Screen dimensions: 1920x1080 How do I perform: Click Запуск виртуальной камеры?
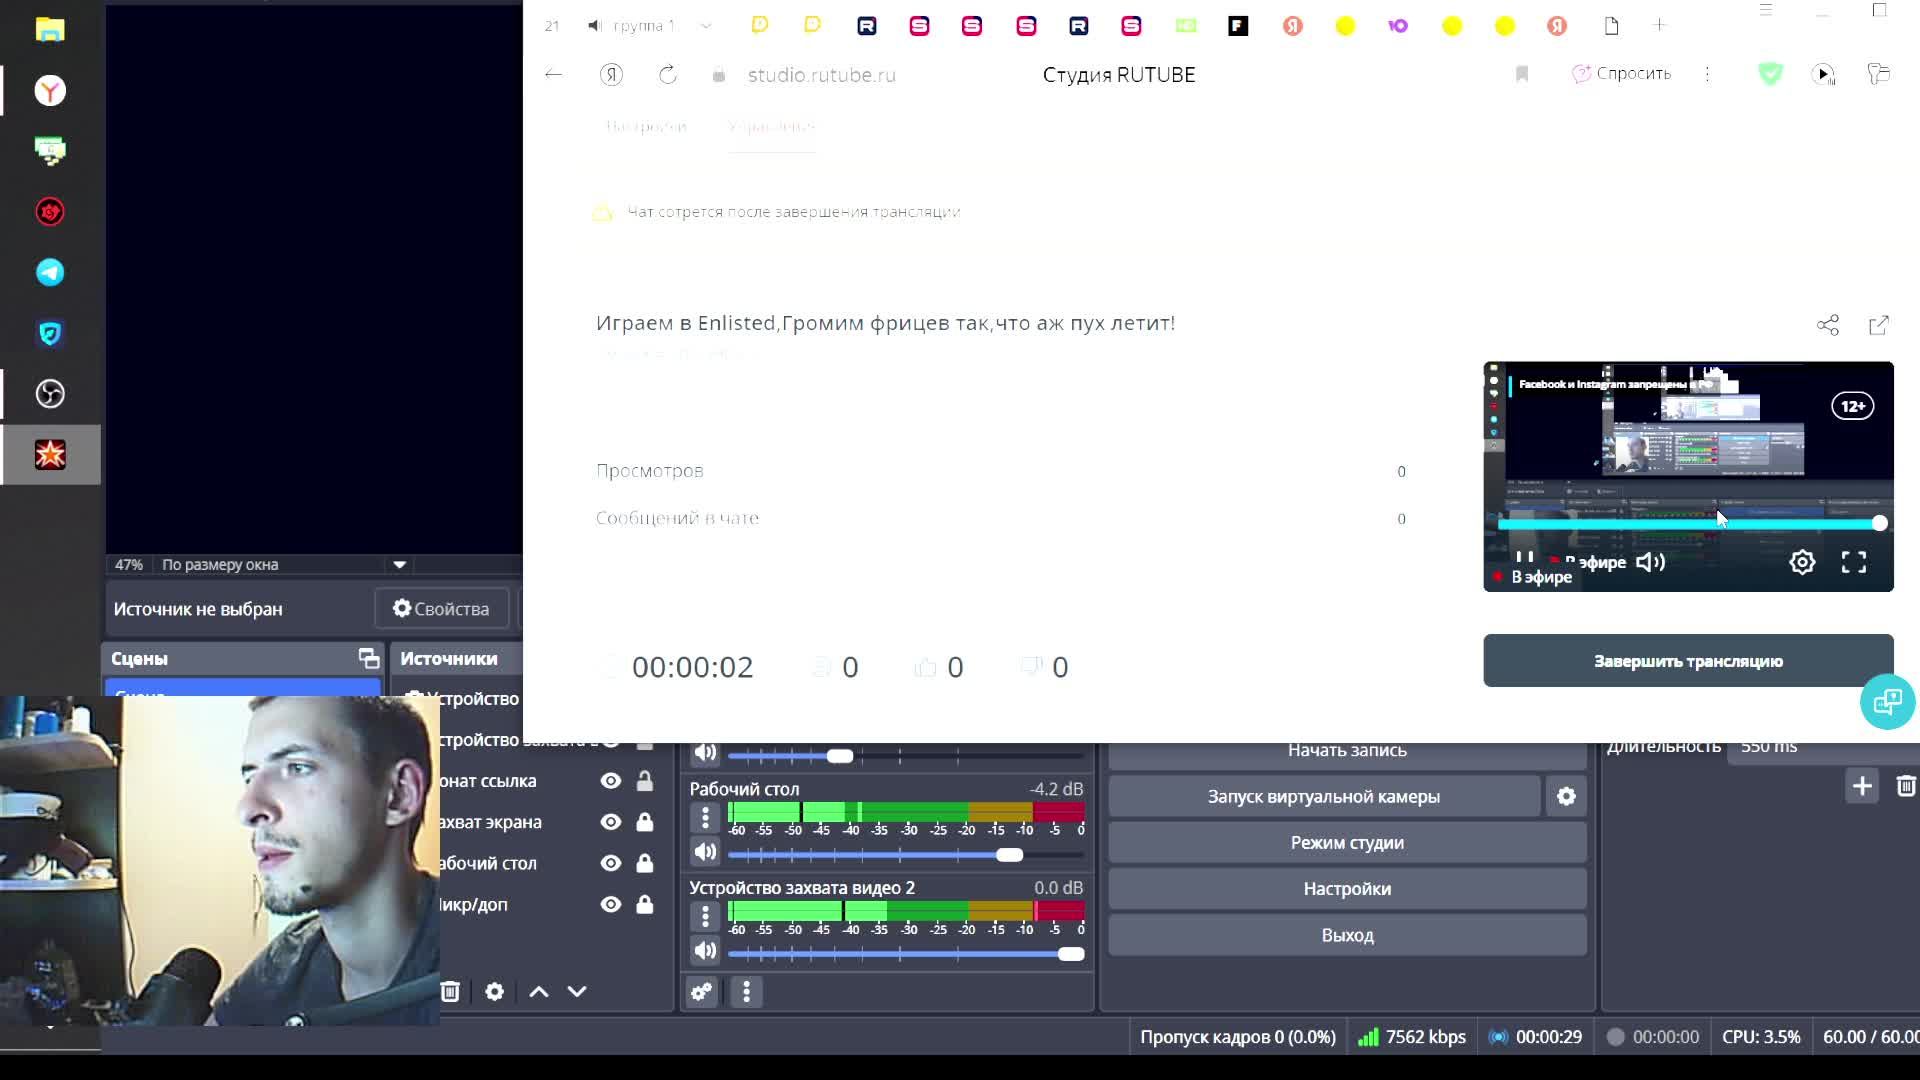pyautogui.click(x=1324, y=796)
